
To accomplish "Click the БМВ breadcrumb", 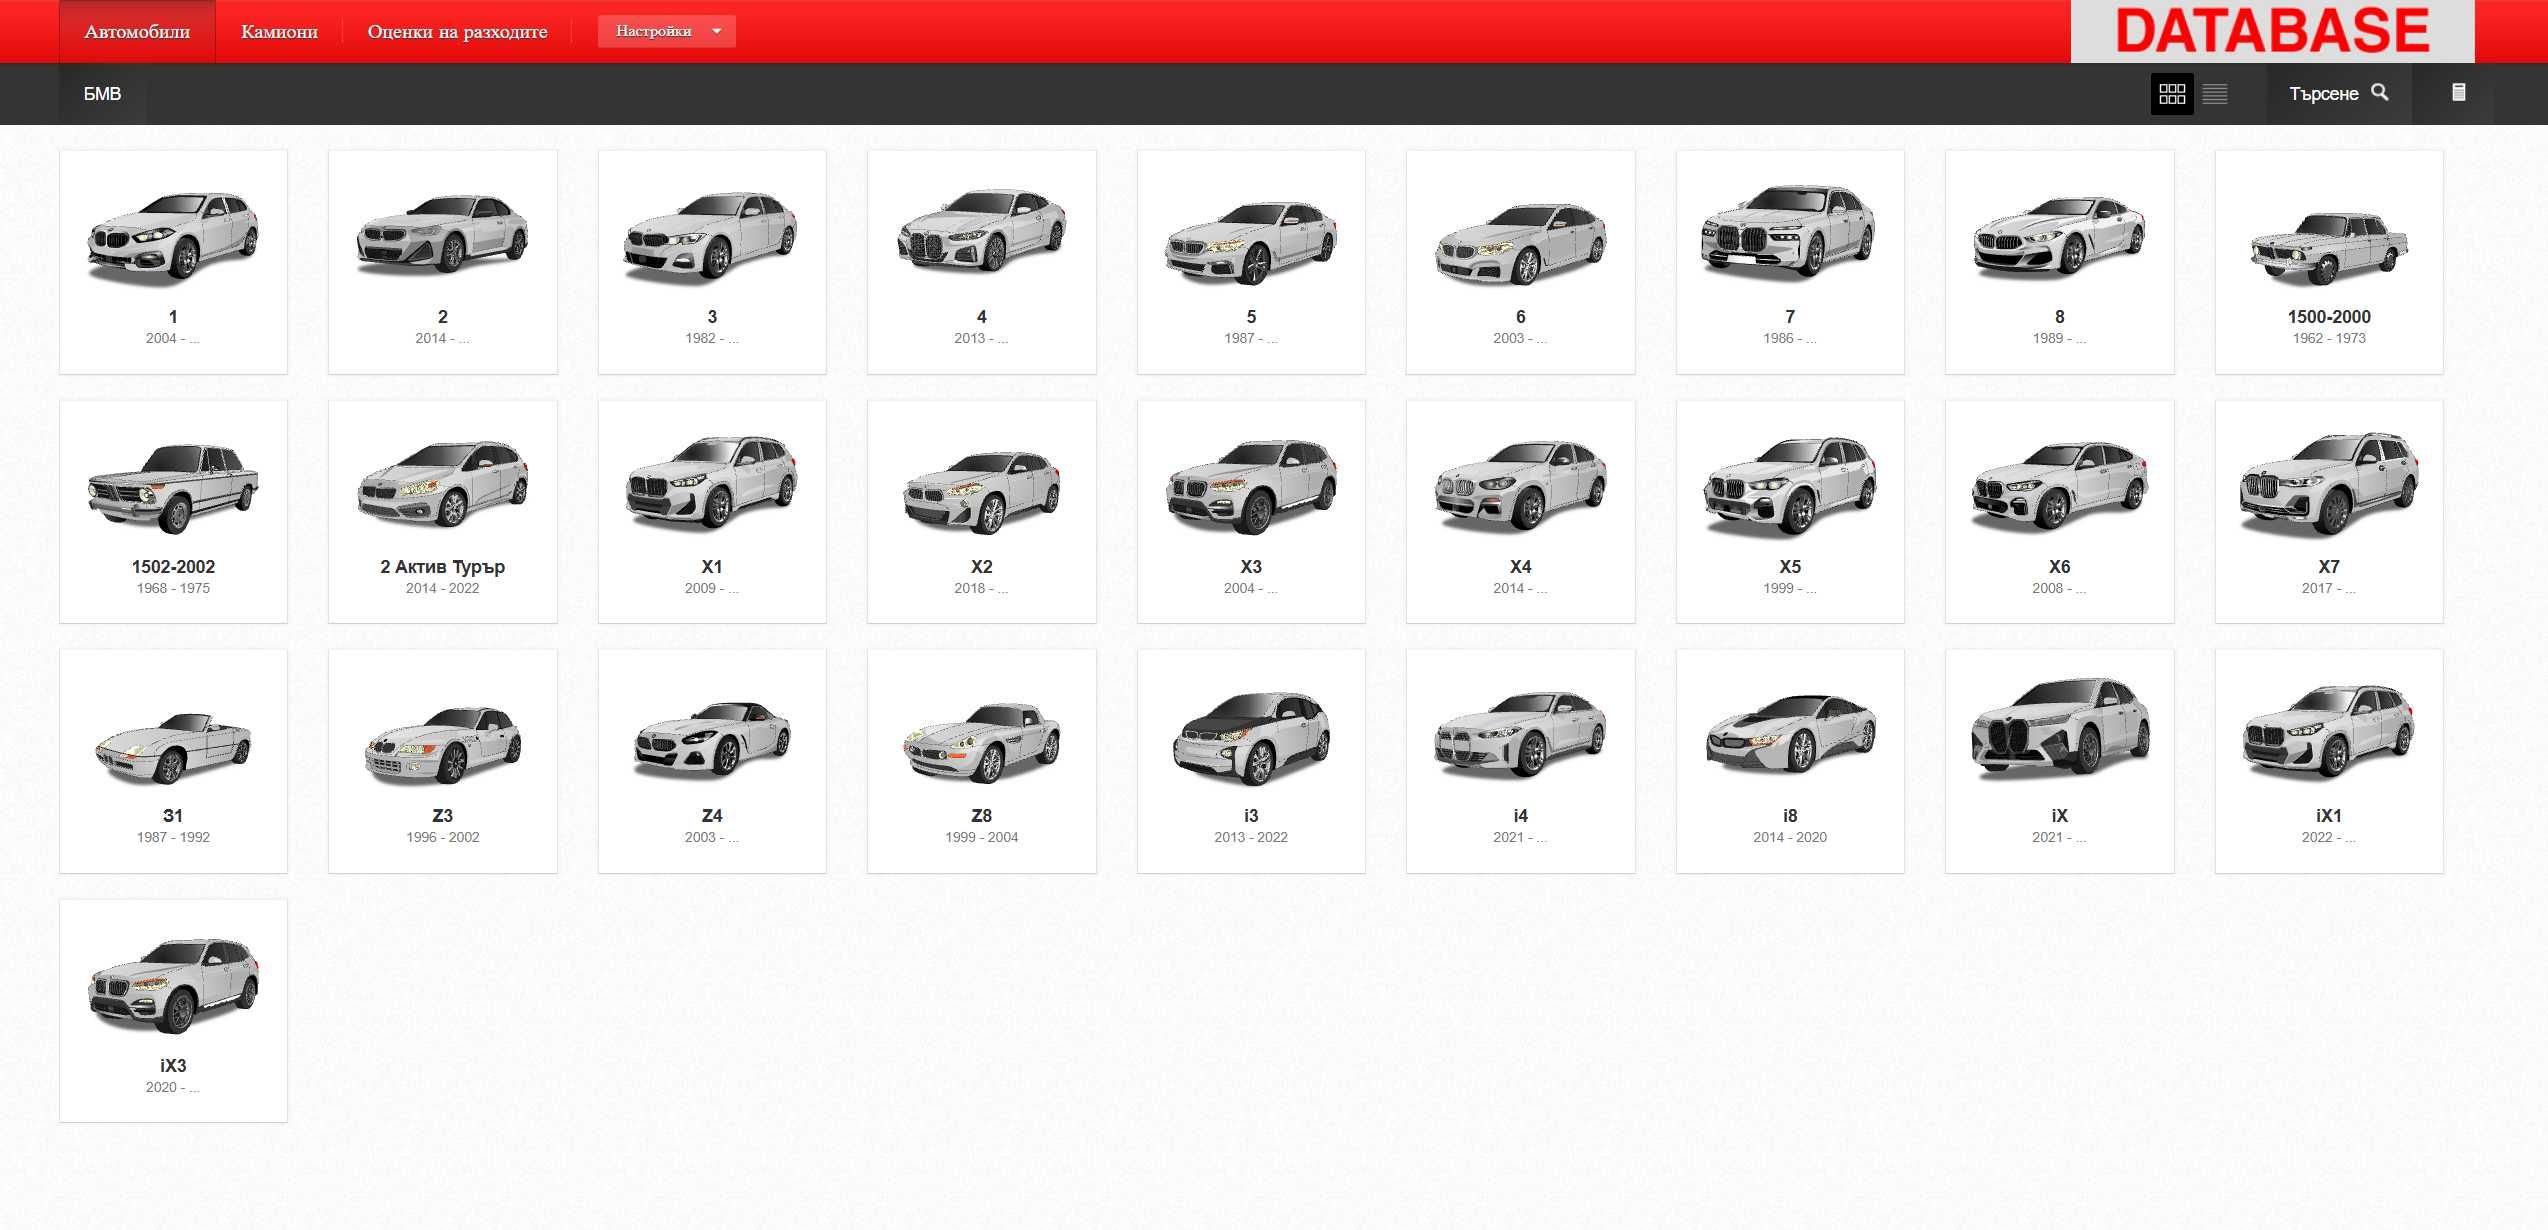I will 102,94.
